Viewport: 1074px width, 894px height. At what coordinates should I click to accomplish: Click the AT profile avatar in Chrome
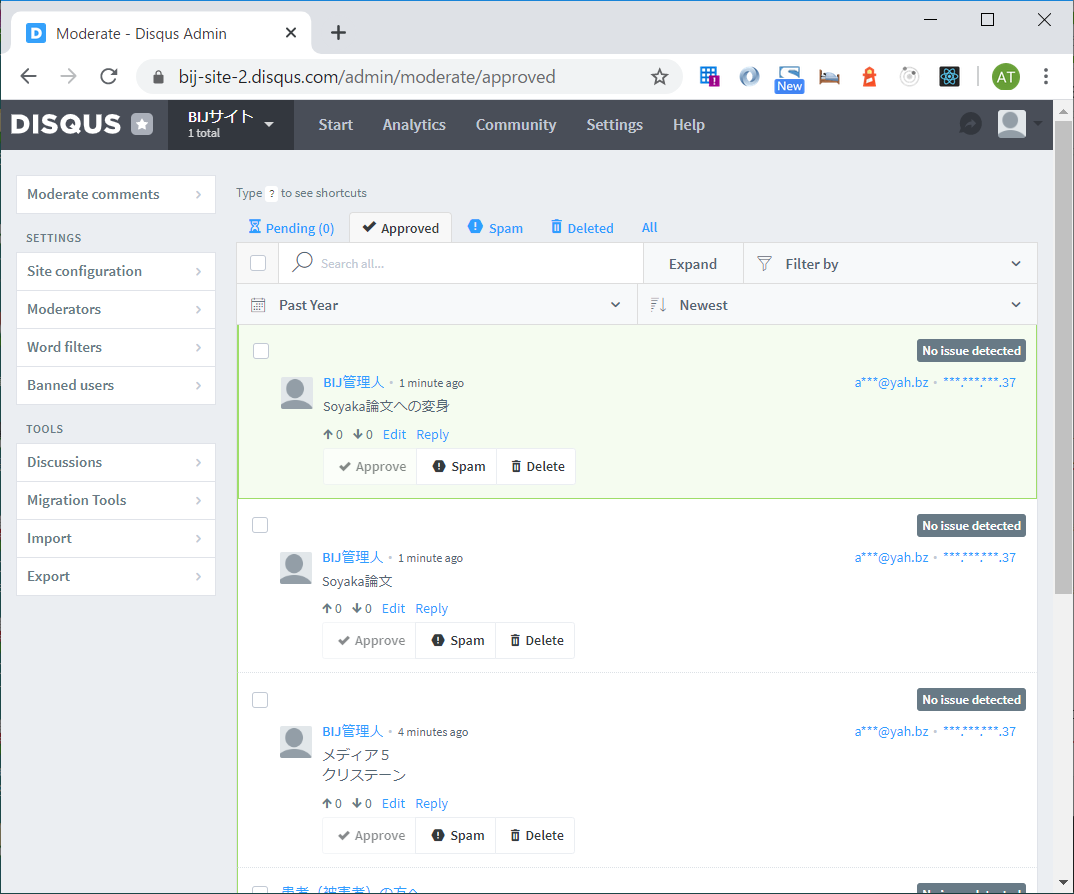pyautogui.click(x=1006, y=77)
